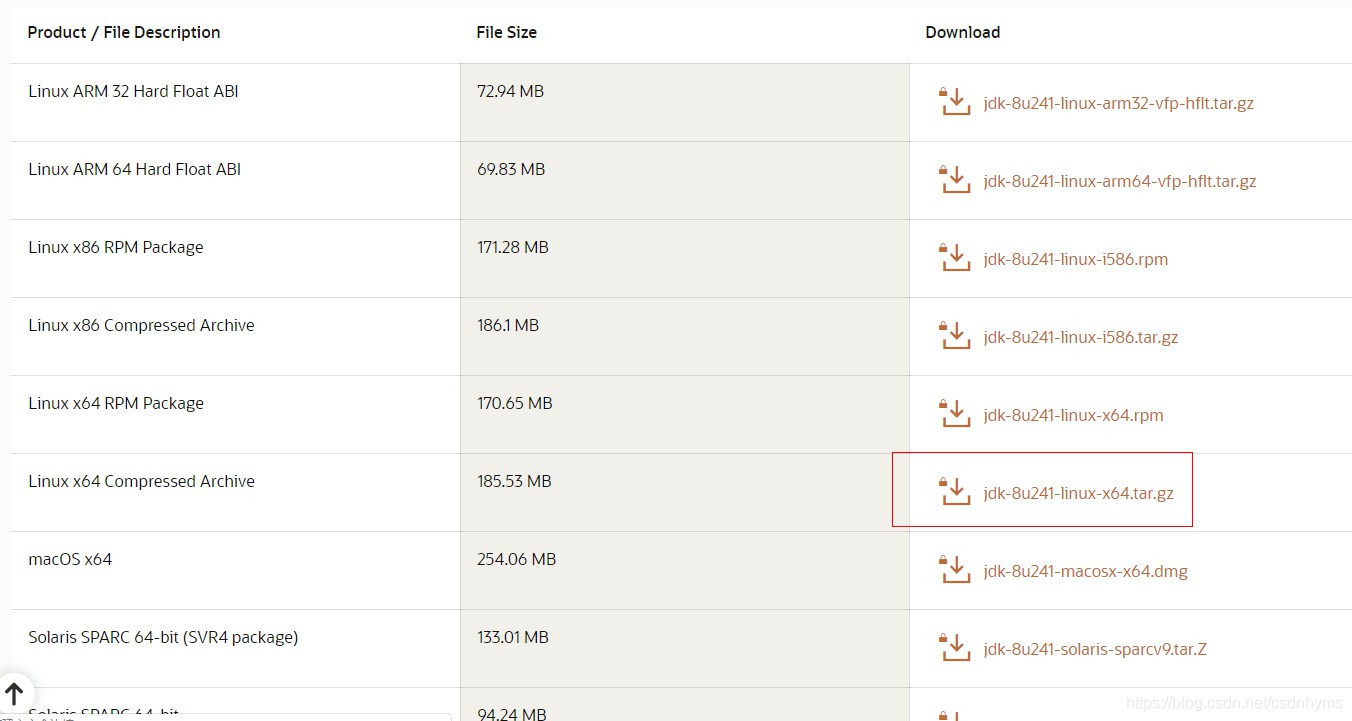
Task: Click the Download column header
Action: (962, 32)
